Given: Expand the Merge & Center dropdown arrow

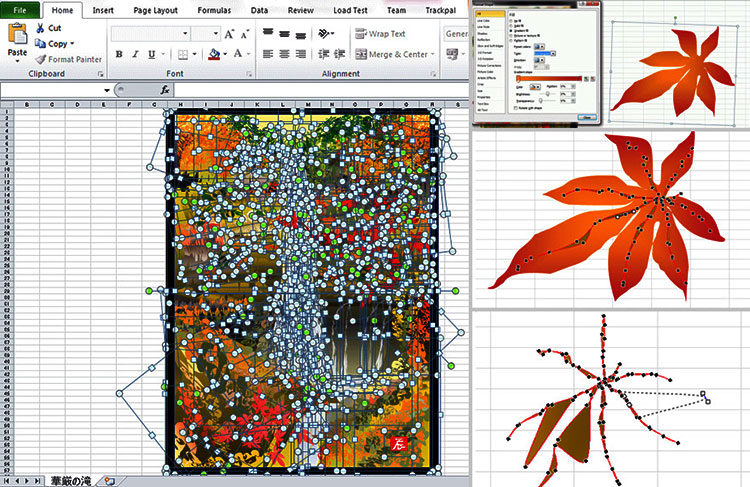Looking at the screenshot, I should [x=436, y=54].
